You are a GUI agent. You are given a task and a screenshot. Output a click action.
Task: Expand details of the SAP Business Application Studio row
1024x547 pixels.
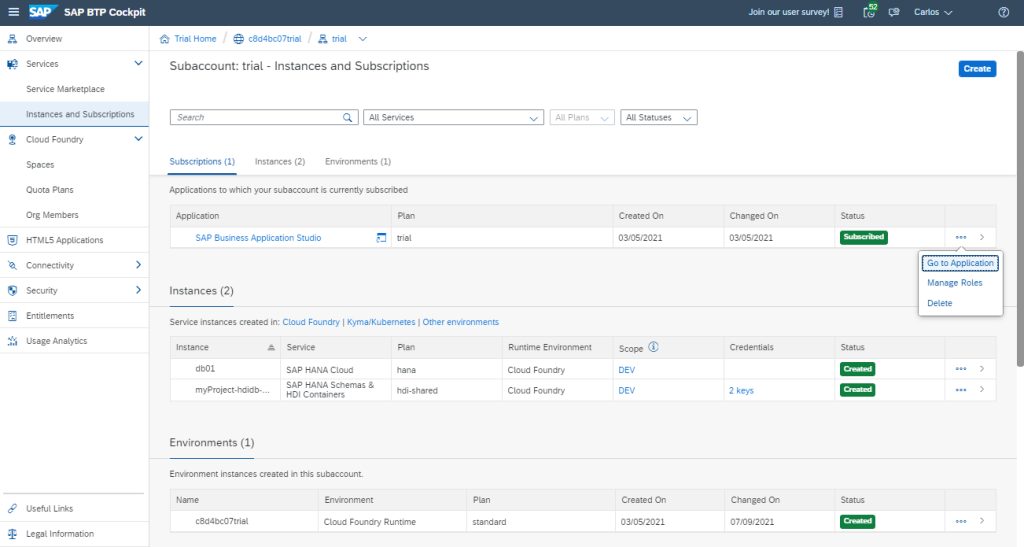pos(982,238)
